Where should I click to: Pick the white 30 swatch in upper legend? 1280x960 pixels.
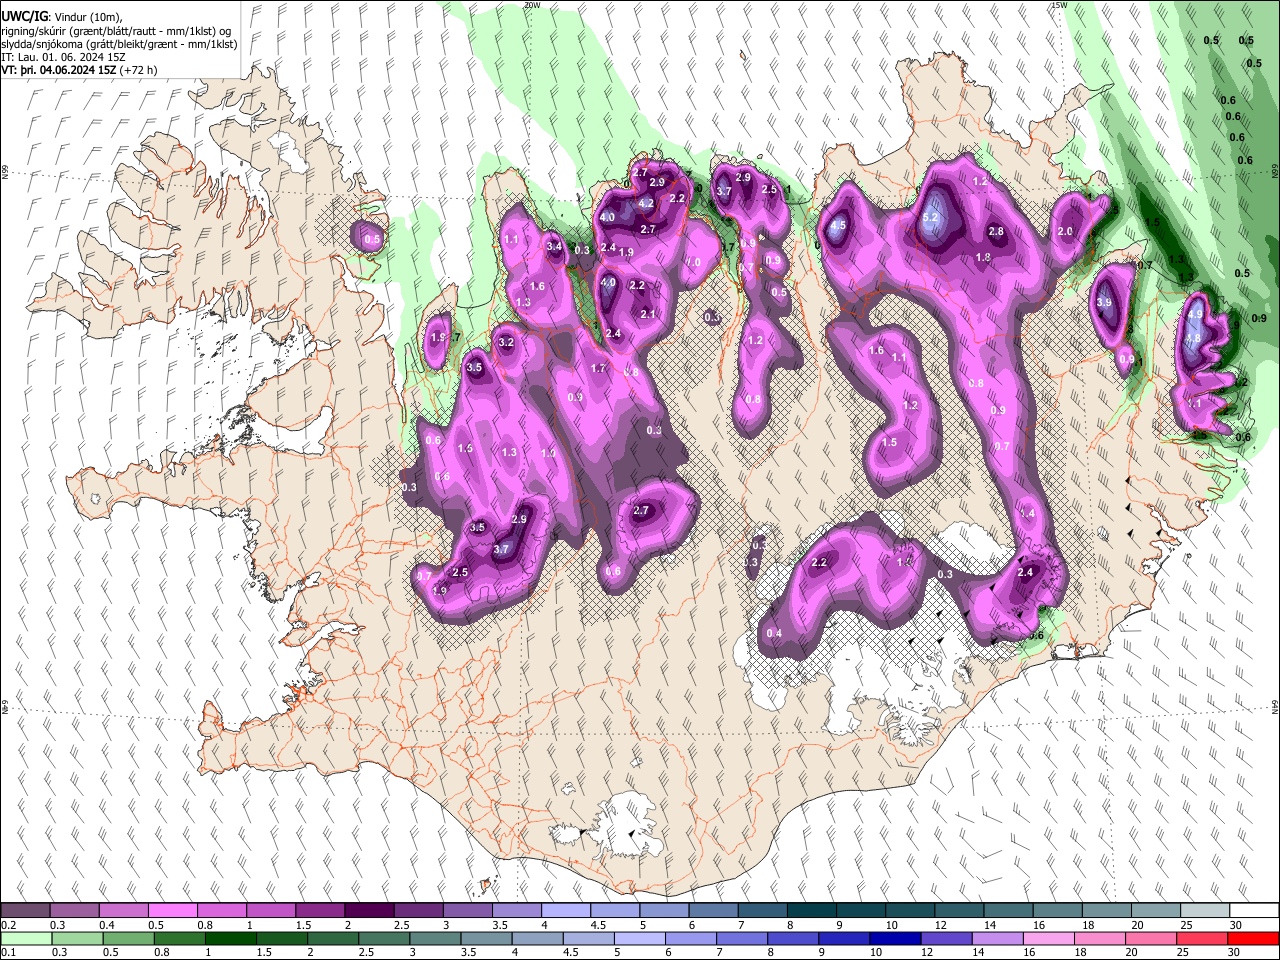pyautogui.click(x=1254, y=911)
